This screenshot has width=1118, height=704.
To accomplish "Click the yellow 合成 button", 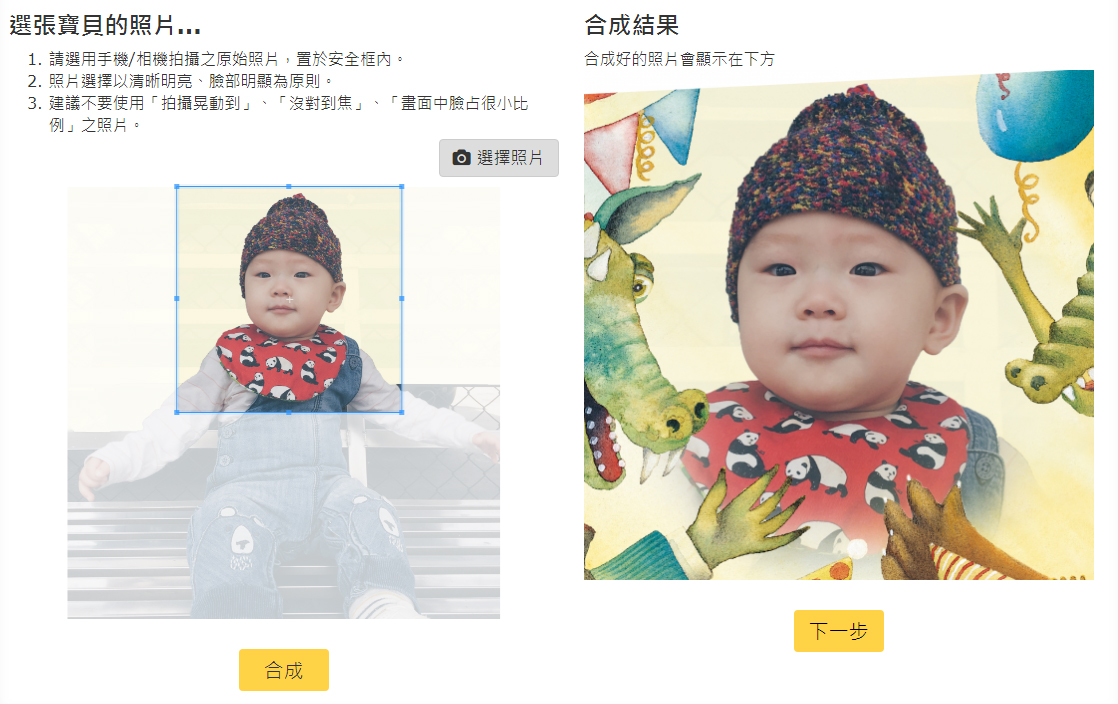I will 284,670.
